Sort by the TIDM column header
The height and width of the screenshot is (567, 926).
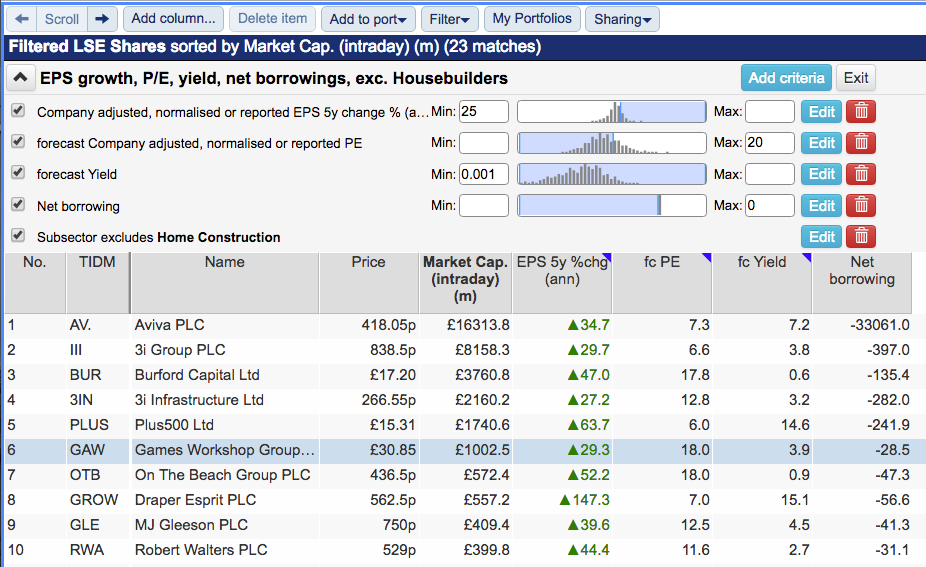tap(97, 282)
